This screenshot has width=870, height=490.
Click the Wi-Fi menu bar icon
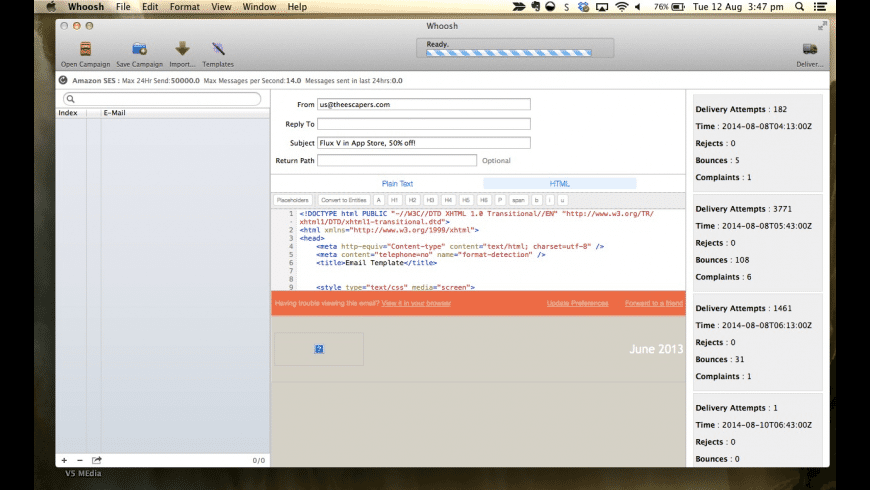tap(622, 7)
